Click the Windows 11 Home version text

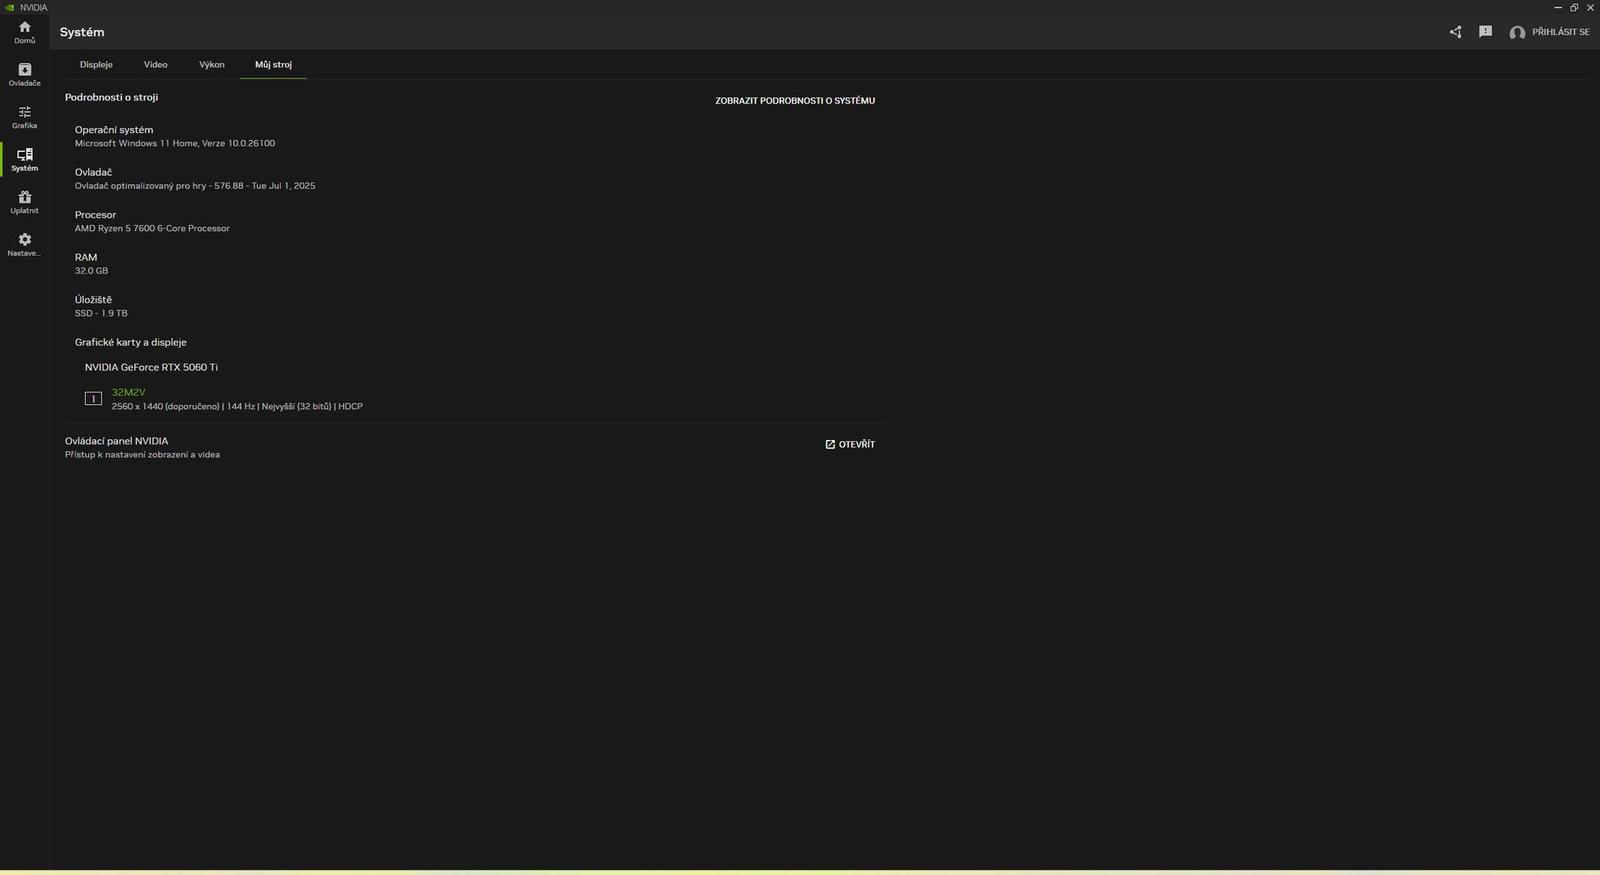click(x=175, y=144)
